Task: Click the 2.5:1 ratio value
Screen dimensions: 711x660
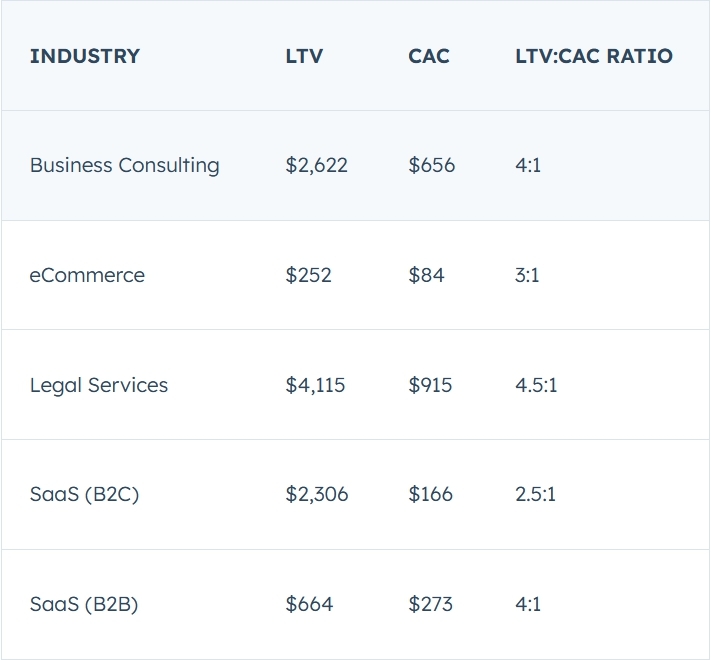Action: tap(536, 494)
